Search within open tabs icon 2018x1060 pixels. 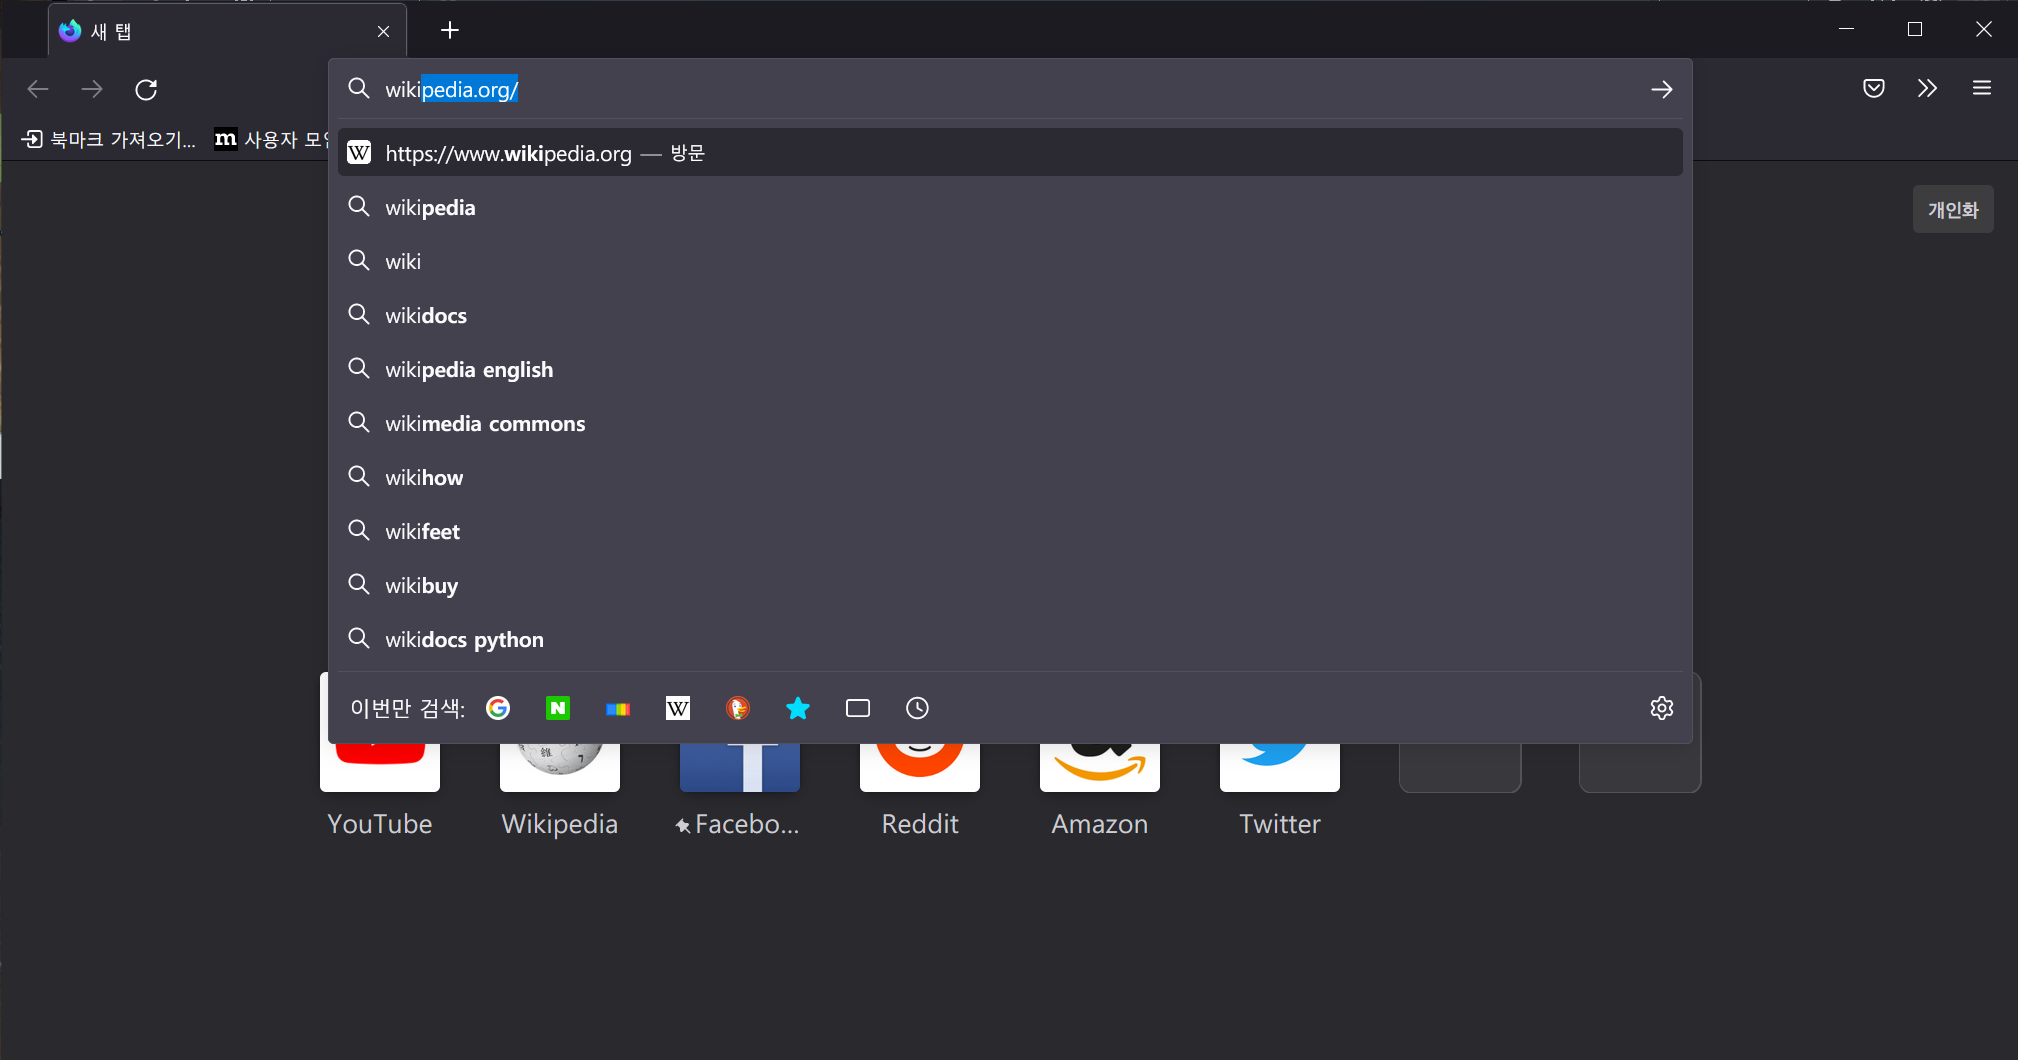pos(858,708)
